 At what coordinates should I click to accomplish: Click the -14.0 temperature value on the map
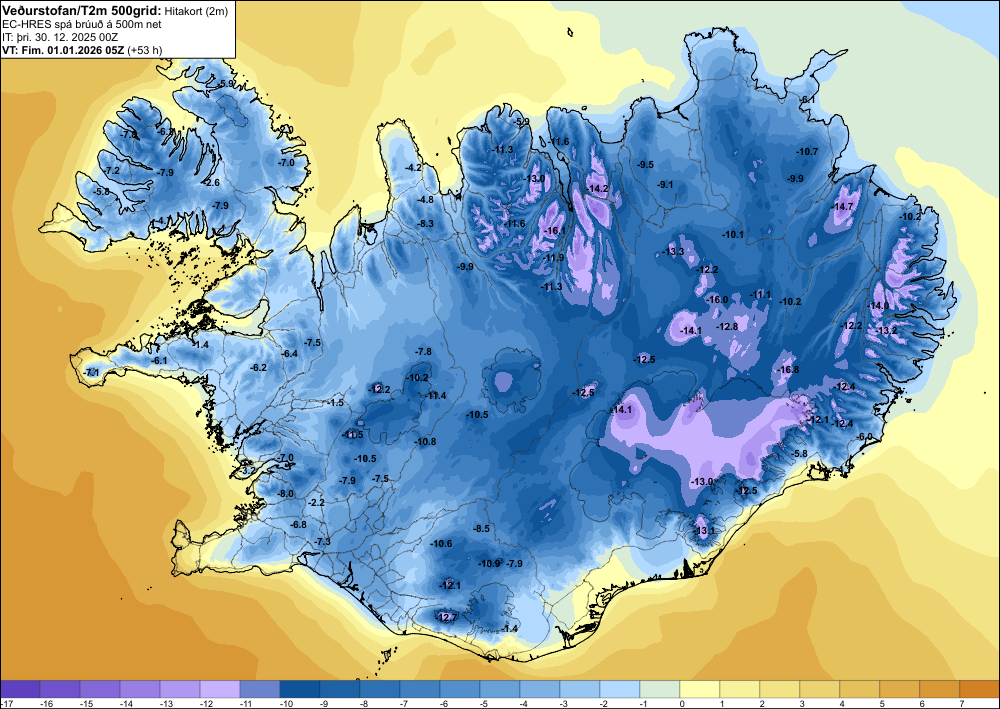click(878, 306)
